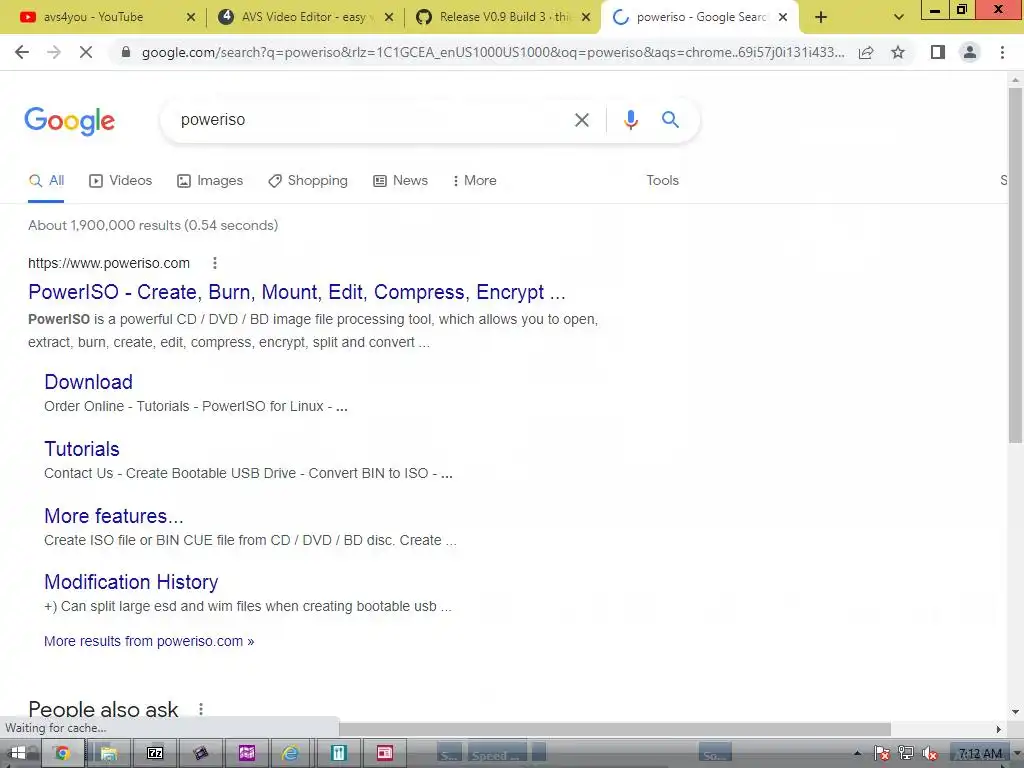
Task: Open Action Center flag tray icon
Action: click(882, 754)
